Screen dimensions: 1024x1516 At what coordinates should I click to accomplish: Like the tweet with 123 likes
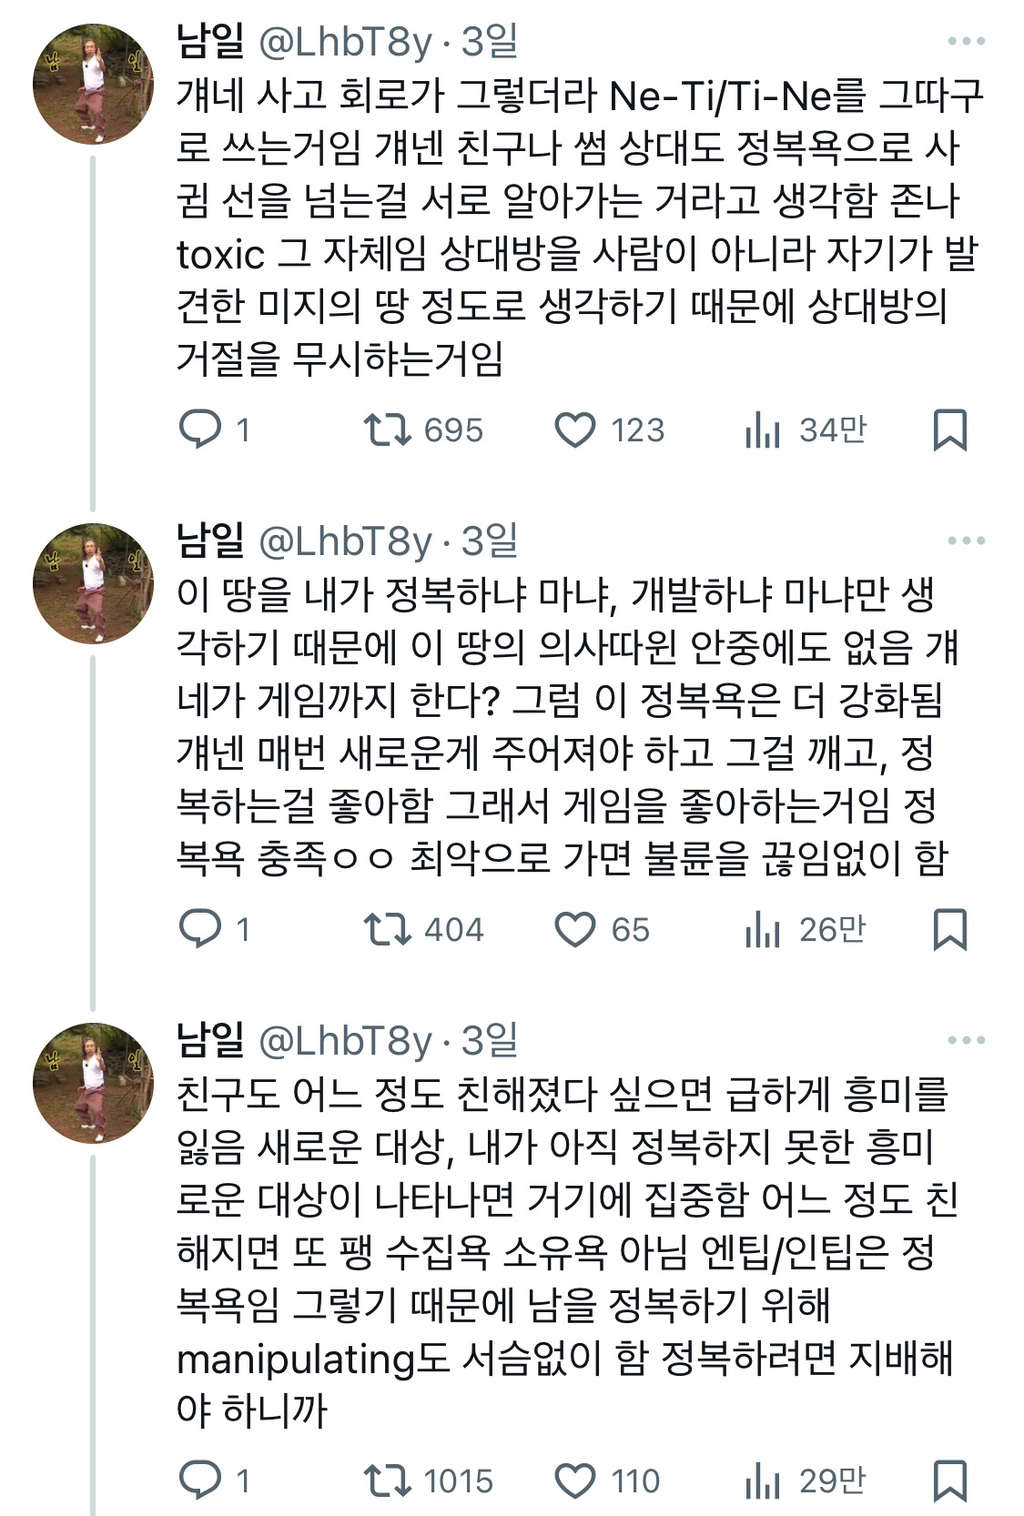coord(575,430)
